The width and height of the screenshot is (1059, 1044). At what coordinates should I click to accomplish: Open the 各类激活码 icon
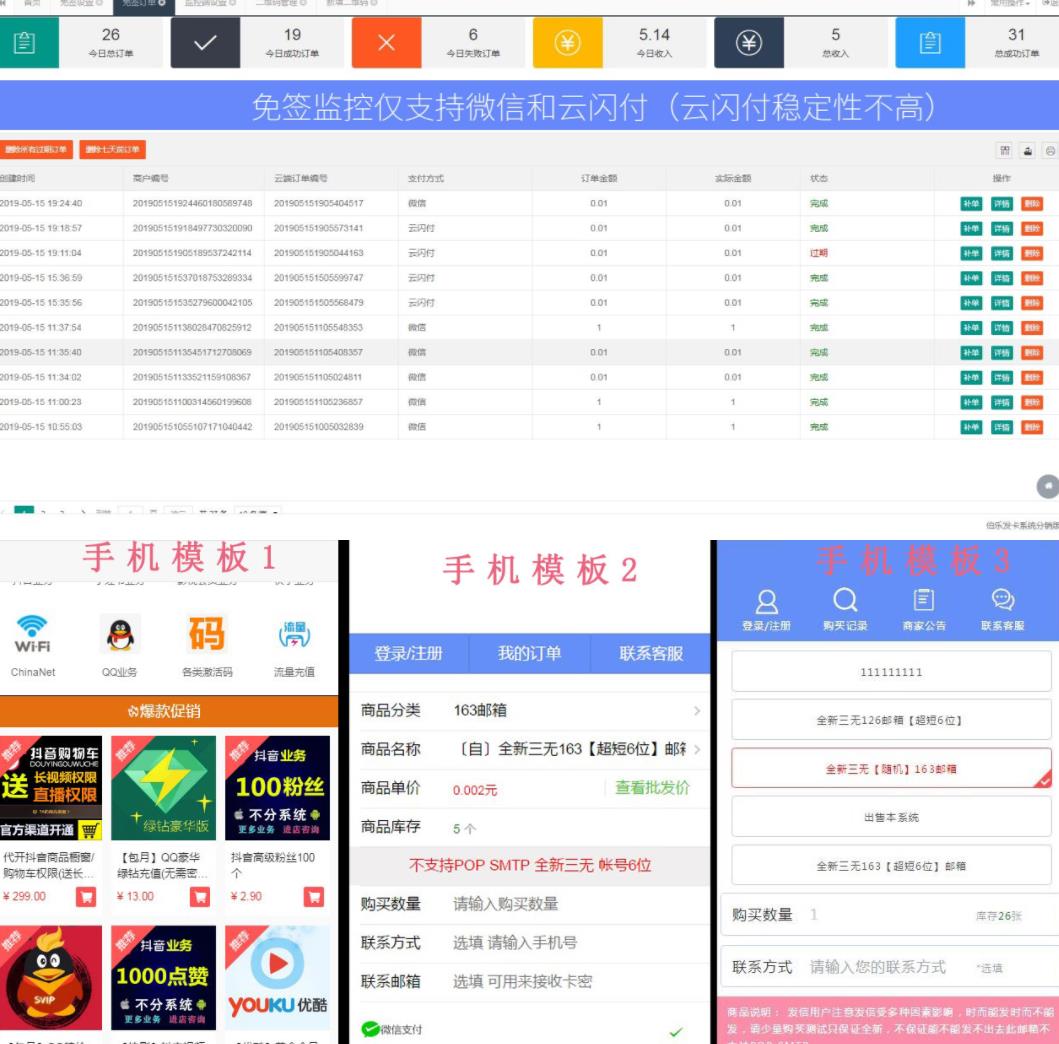(x=207, y=633)
